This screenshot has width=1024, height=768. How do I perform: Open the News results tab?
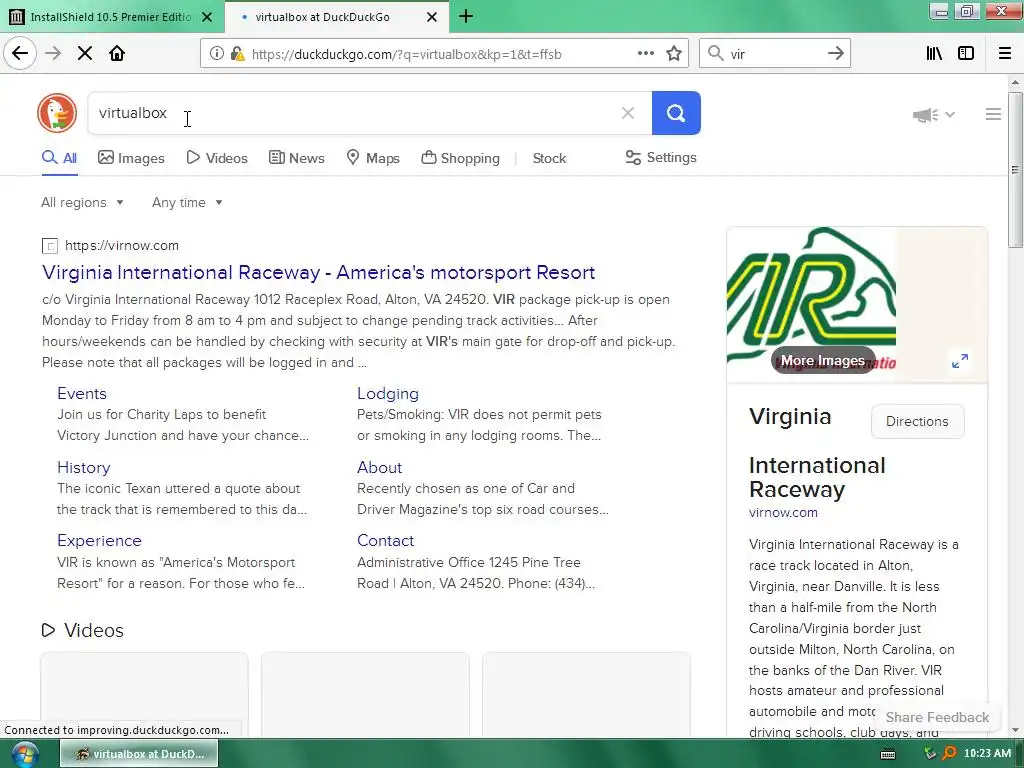(x=297, y=158)
